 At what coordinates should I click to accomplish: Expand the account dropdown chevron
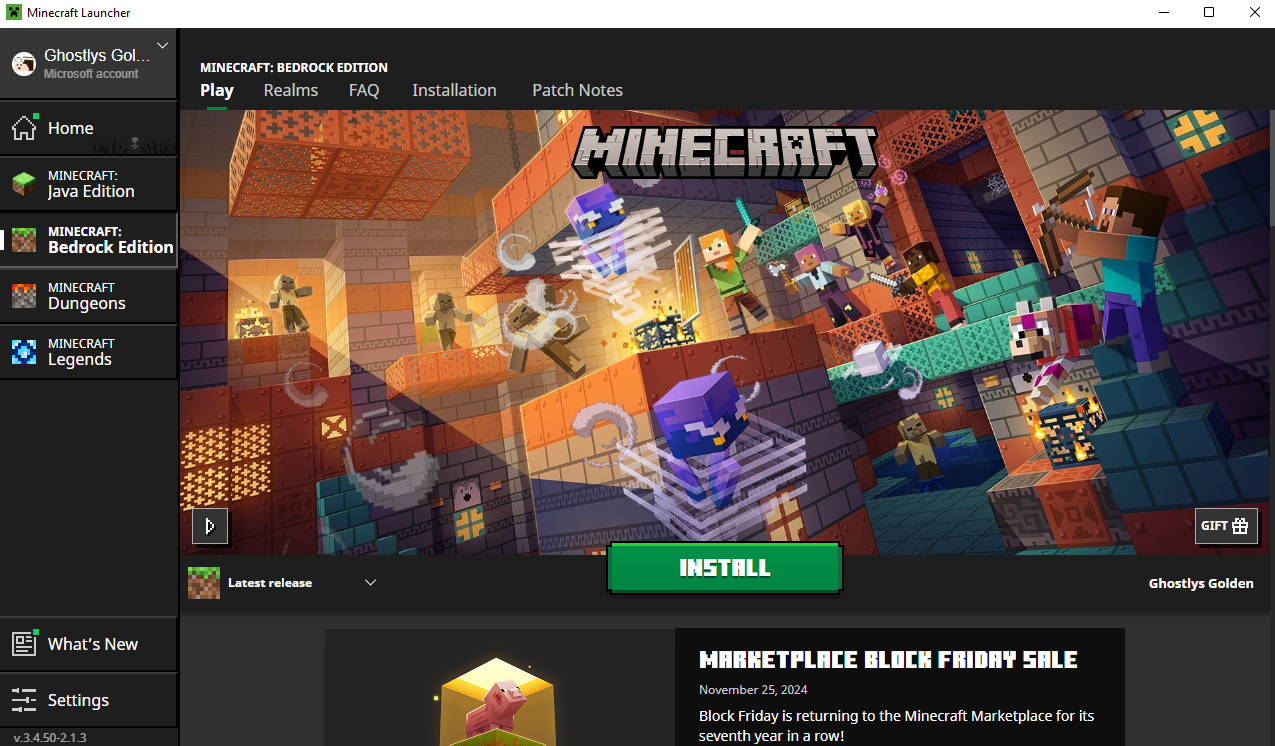point(163,46)
